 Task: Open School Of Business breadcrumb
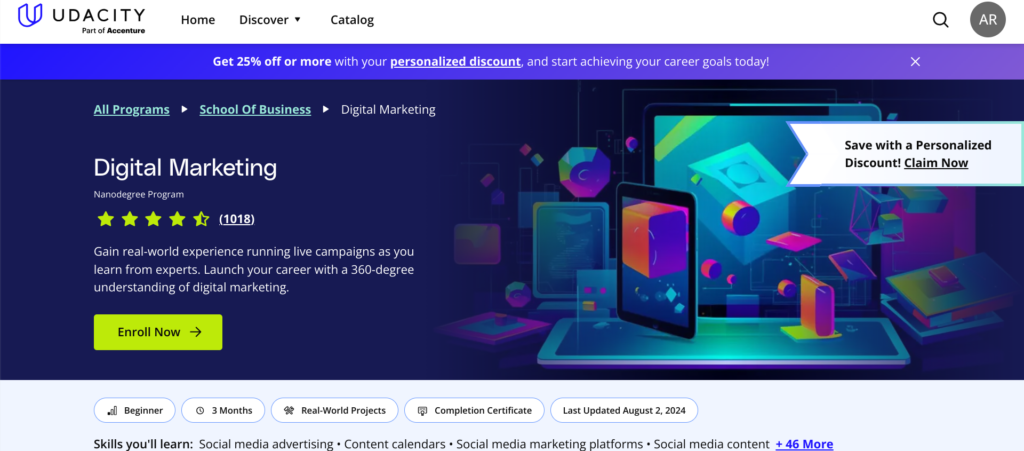point(255,110)
